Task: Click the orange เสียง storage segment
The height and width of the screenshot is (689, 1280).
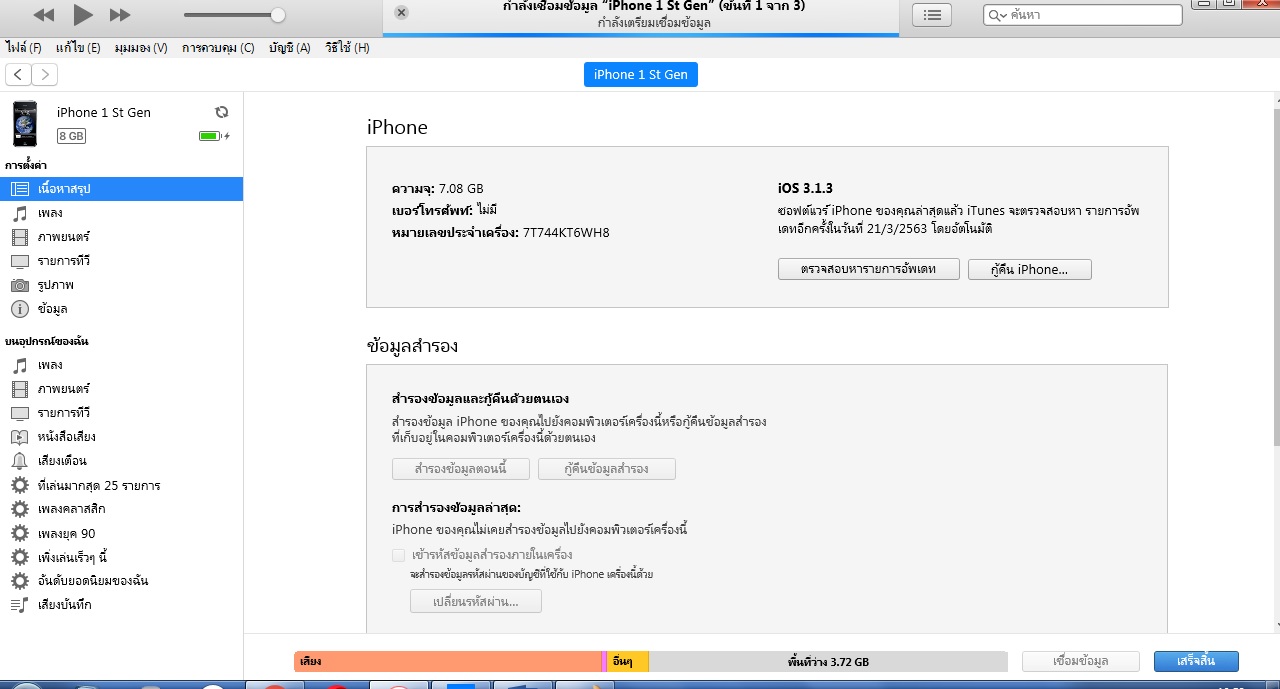Action: coord(447,661)
